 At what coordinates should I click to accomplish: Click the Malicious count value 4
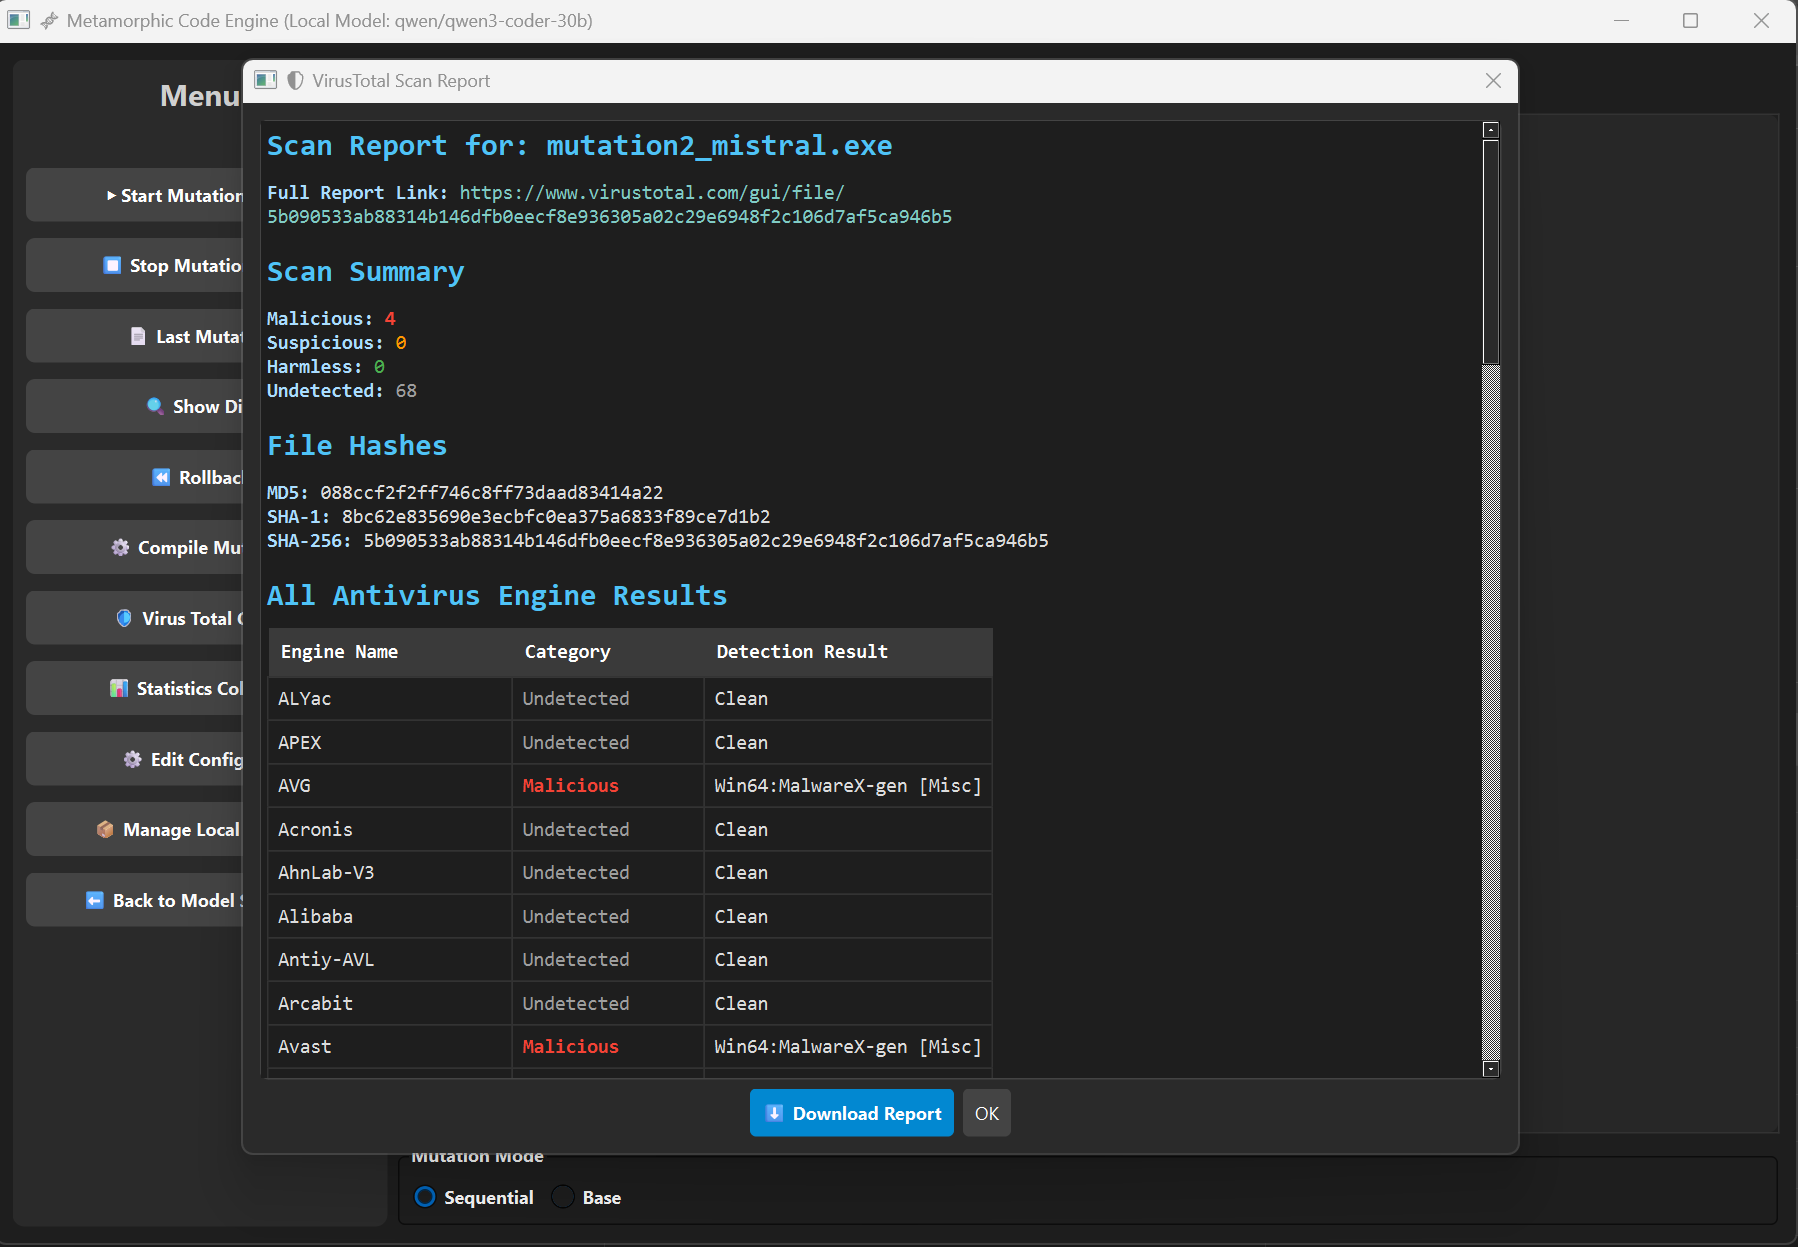390,319
